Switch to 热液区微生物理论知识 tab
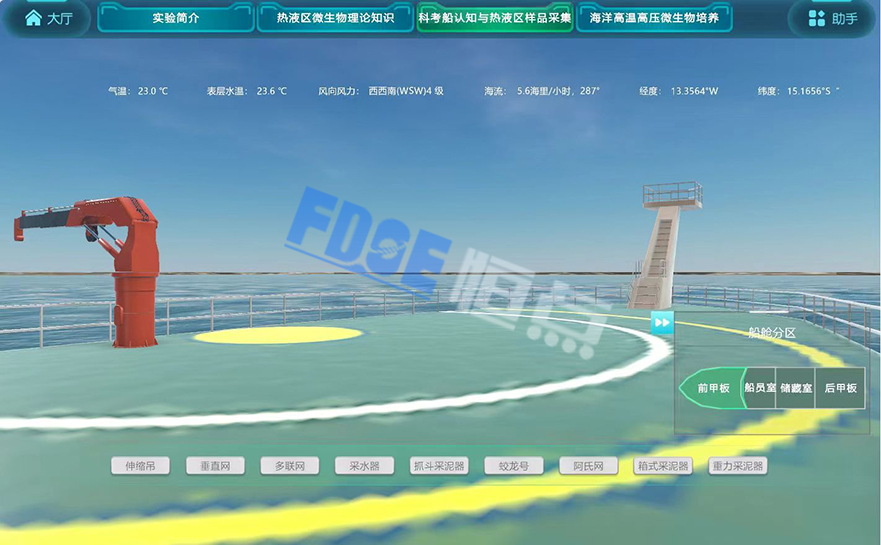 (335, 18)
